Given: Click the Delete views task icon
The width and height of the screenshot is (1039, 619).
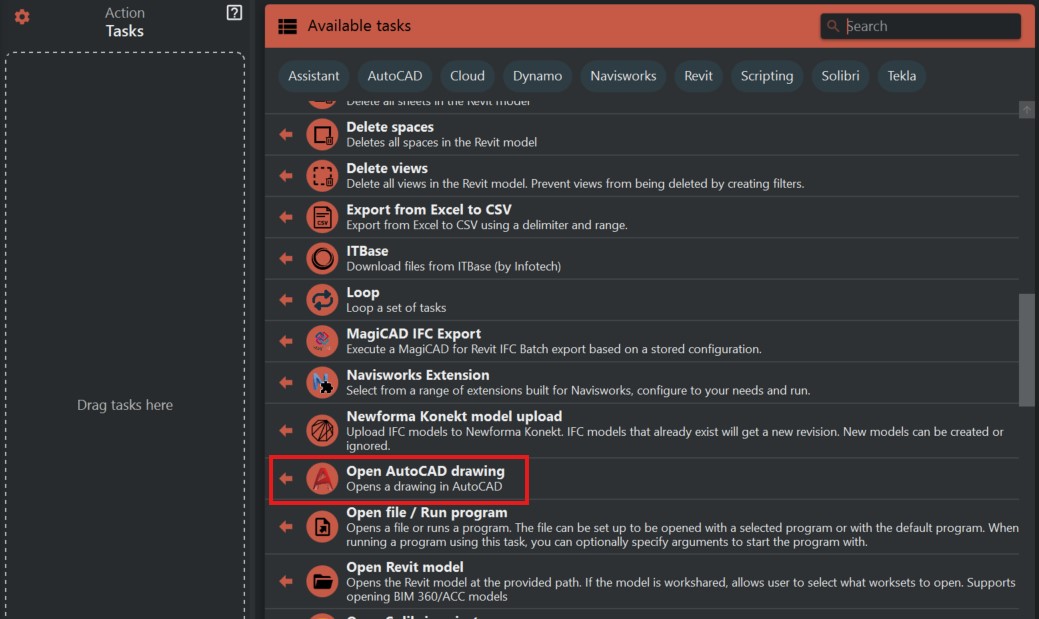Looking at the screenshot, I should tap(322, 176).
